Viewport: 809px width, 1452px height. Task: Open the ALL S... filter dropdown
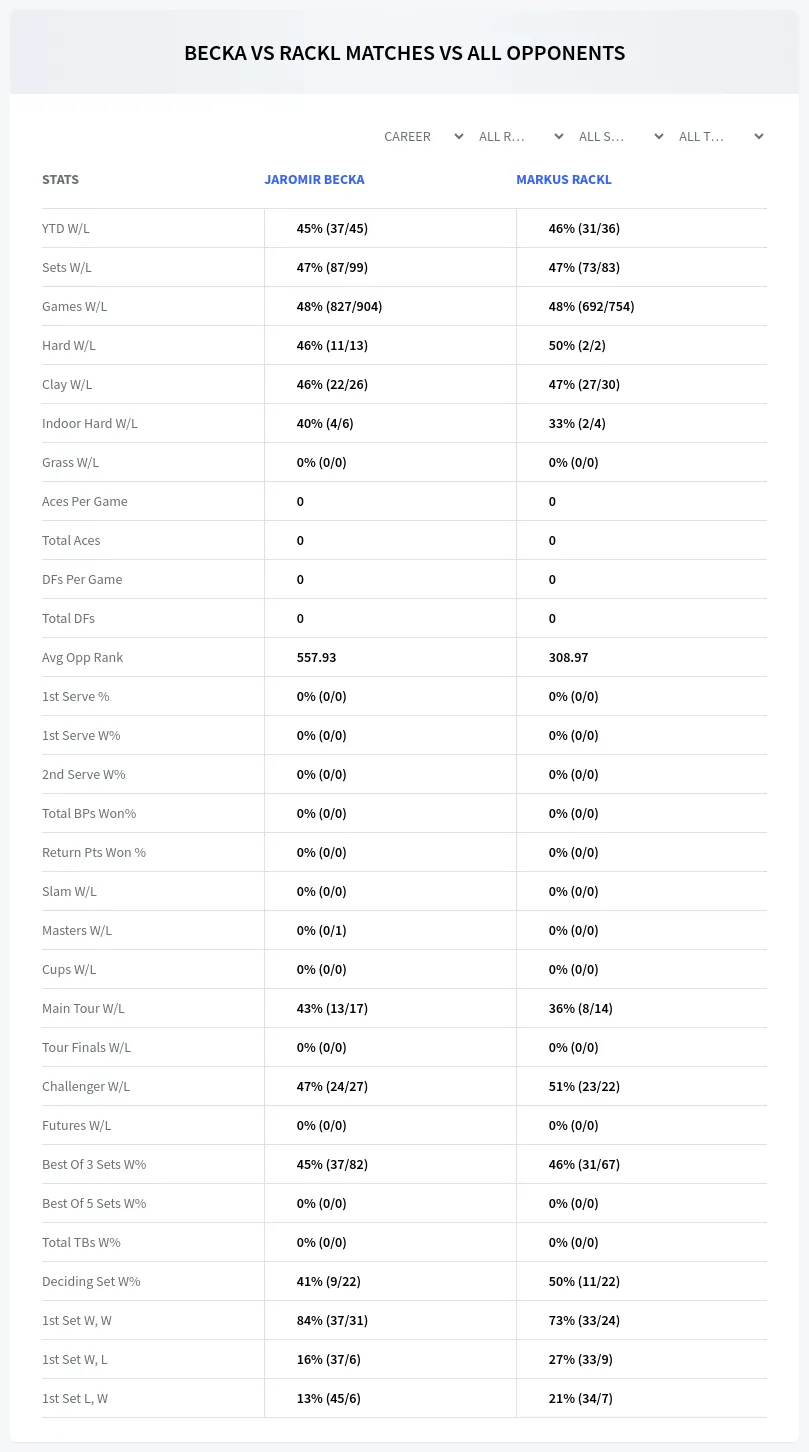pyautogui.click(x=620, y=136)
